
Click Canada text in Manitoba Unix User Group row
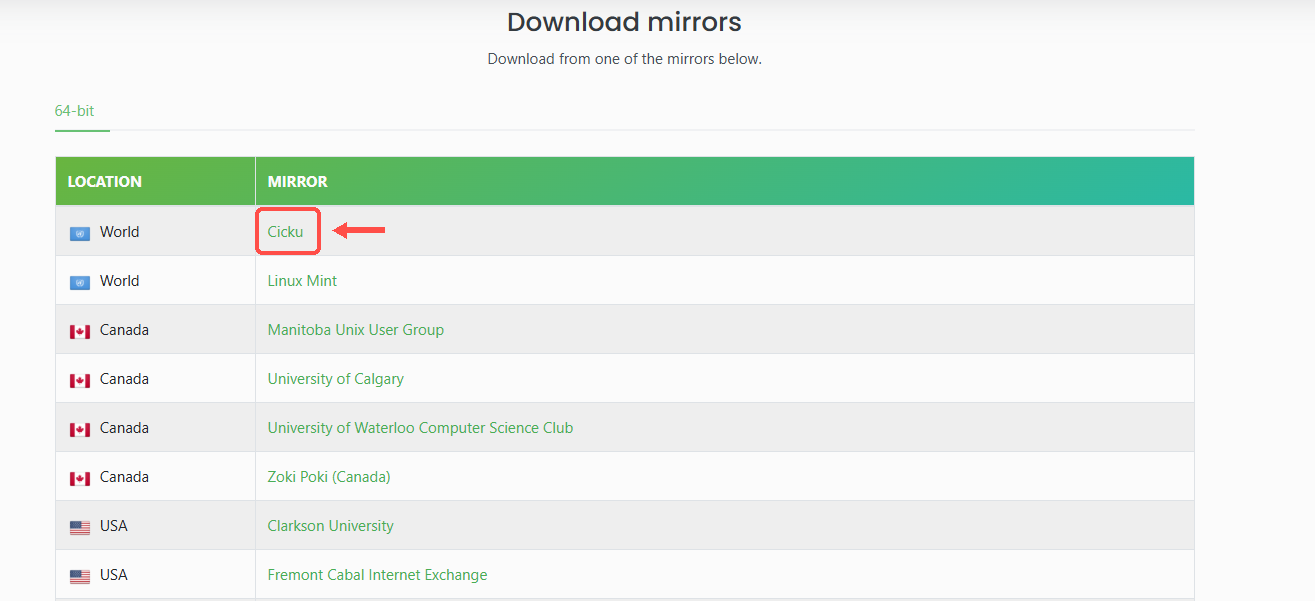(124, 330)
